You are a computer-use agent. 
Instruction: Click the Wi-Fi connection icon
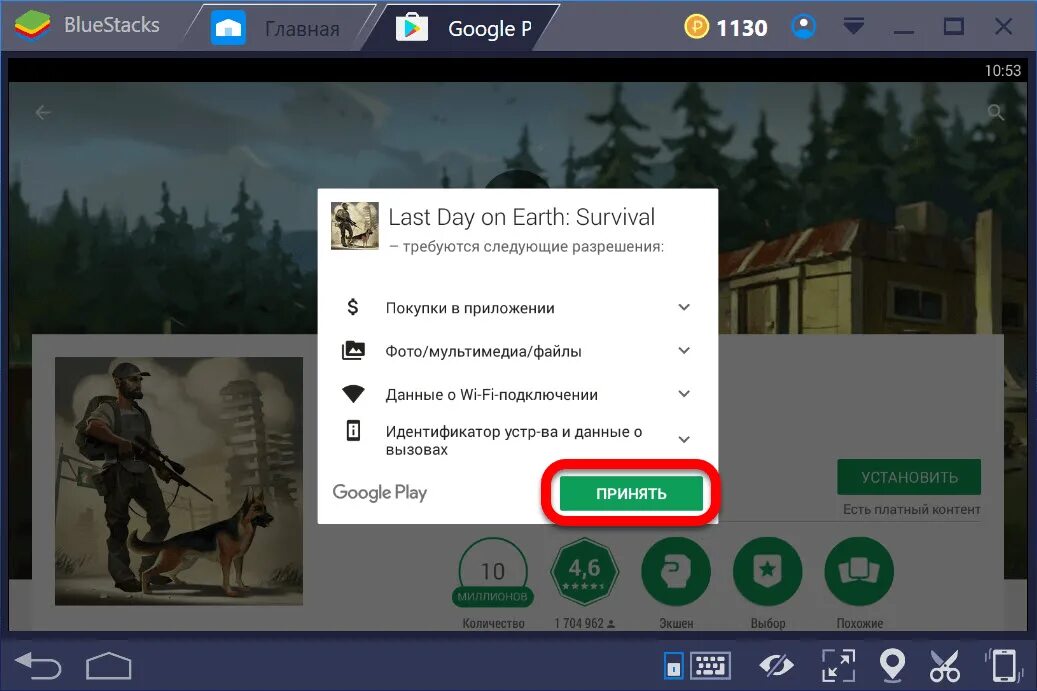pos(353,394)
